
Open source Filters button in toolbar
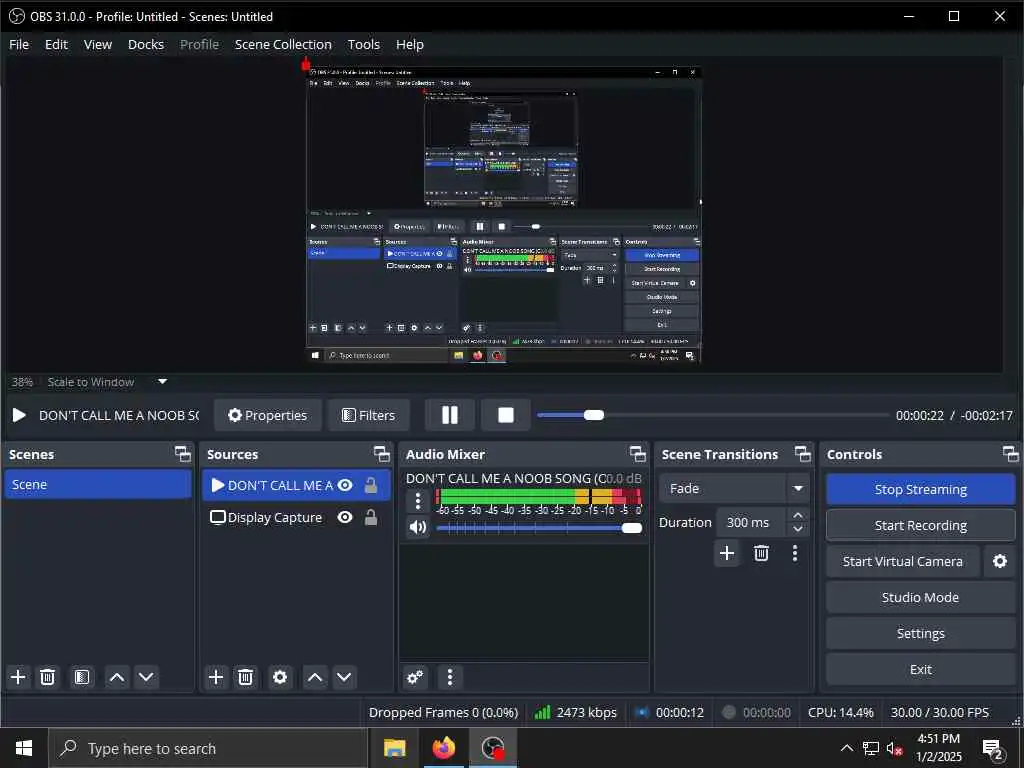tap(369, 415)
